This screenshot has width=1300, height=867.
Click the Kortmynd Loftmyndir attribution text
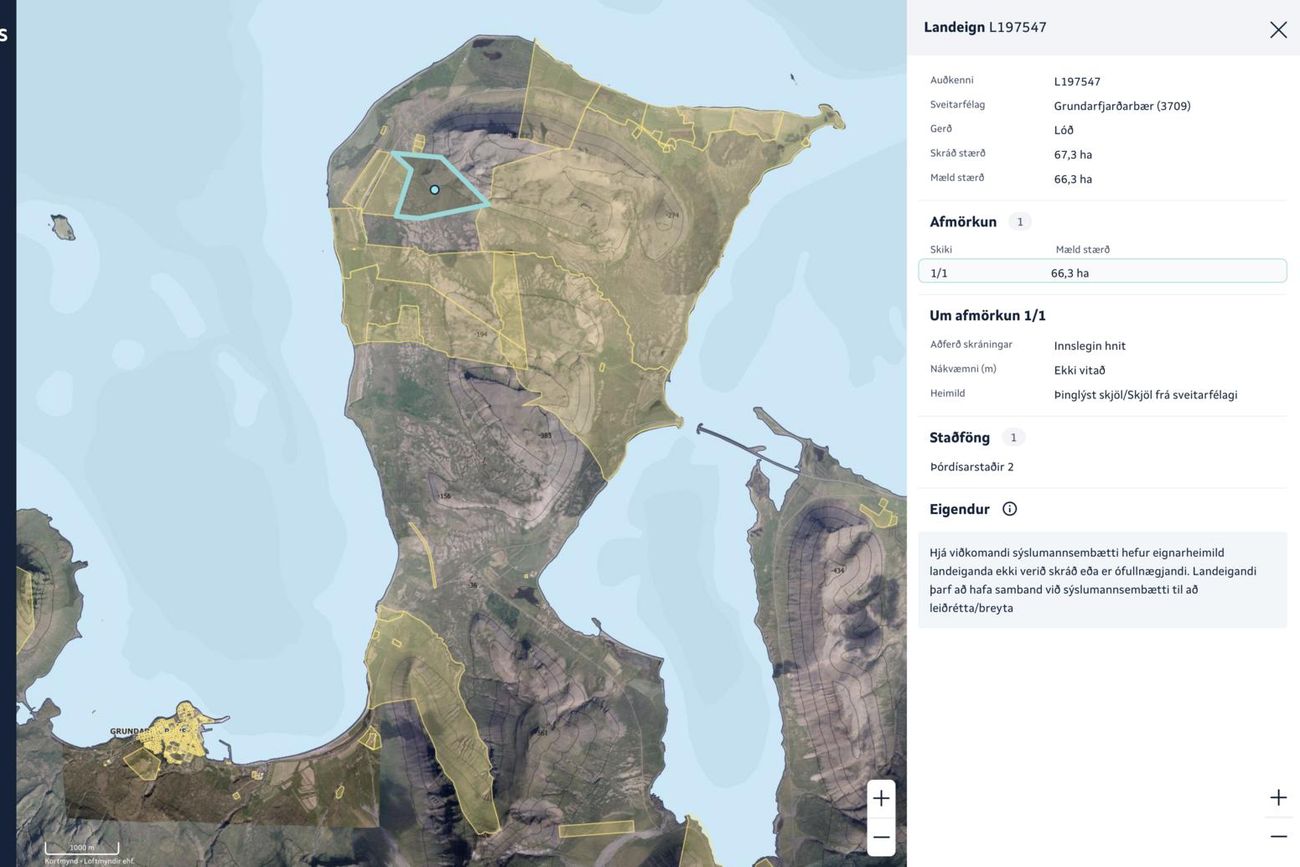pos(89,860)
